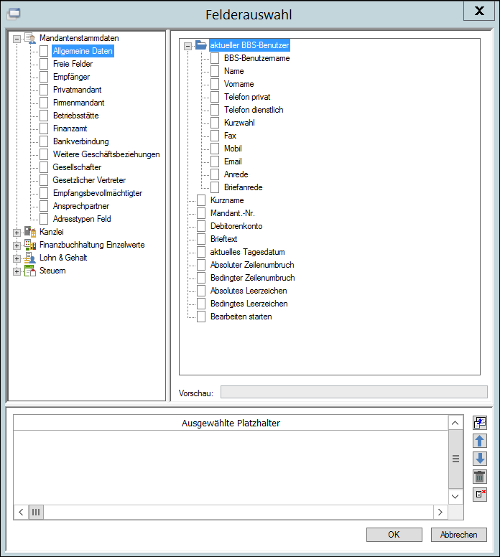Click the trash delete icon
This screenshot has height=557, width=500.
coord(479,476)
